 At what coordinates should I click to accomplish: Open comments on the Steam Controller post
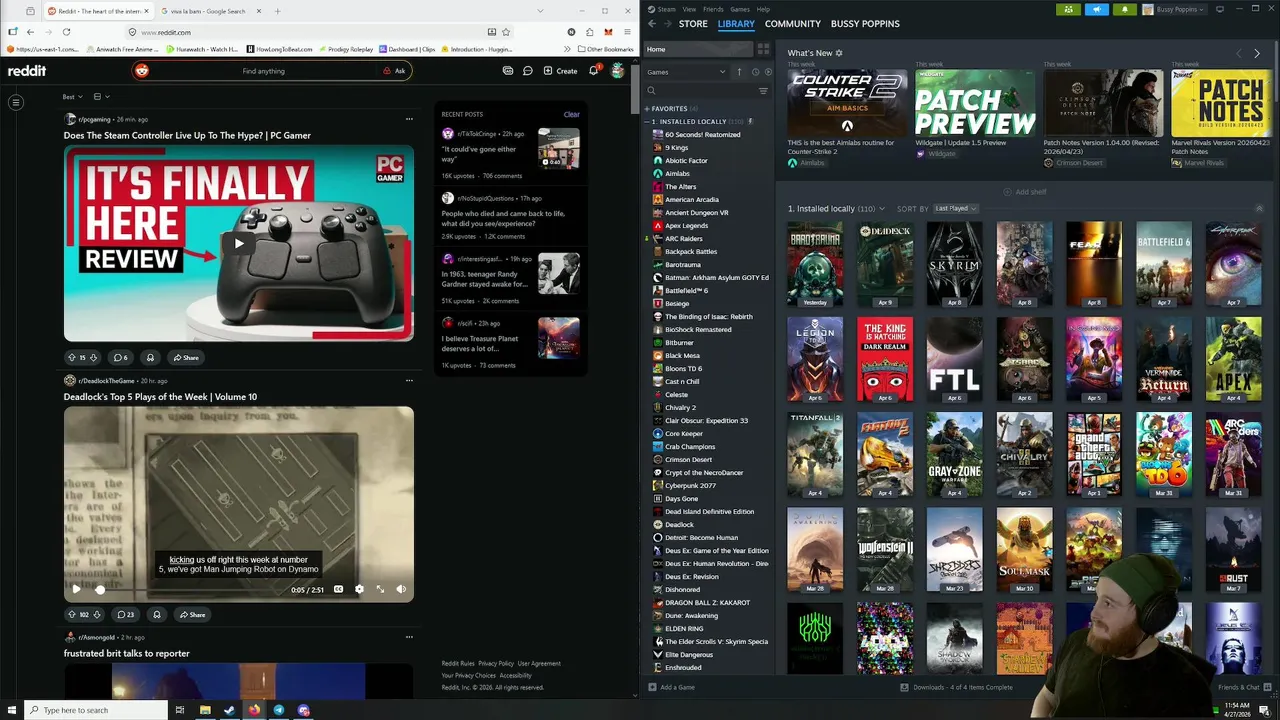[x=121, y=357]
